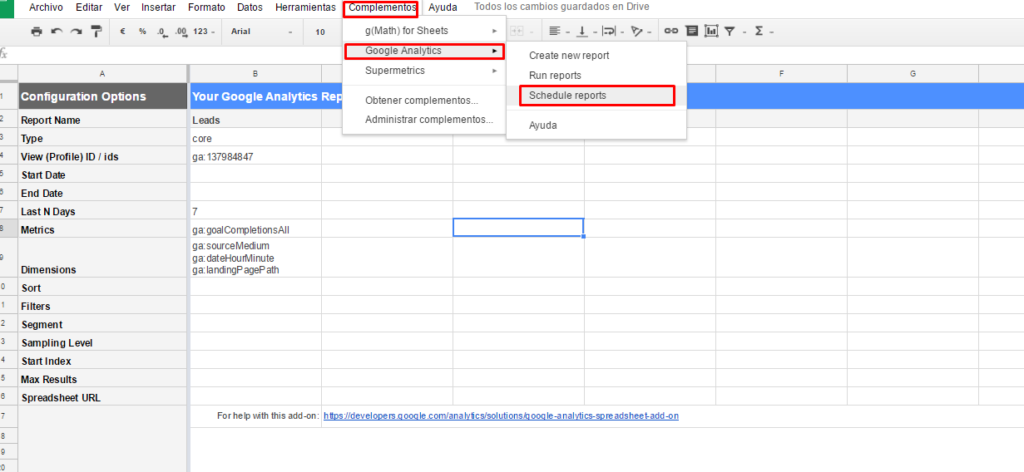Choose Administrar complementos...
The width and height of the screenshot is (1024, 472).
point(424,119)
